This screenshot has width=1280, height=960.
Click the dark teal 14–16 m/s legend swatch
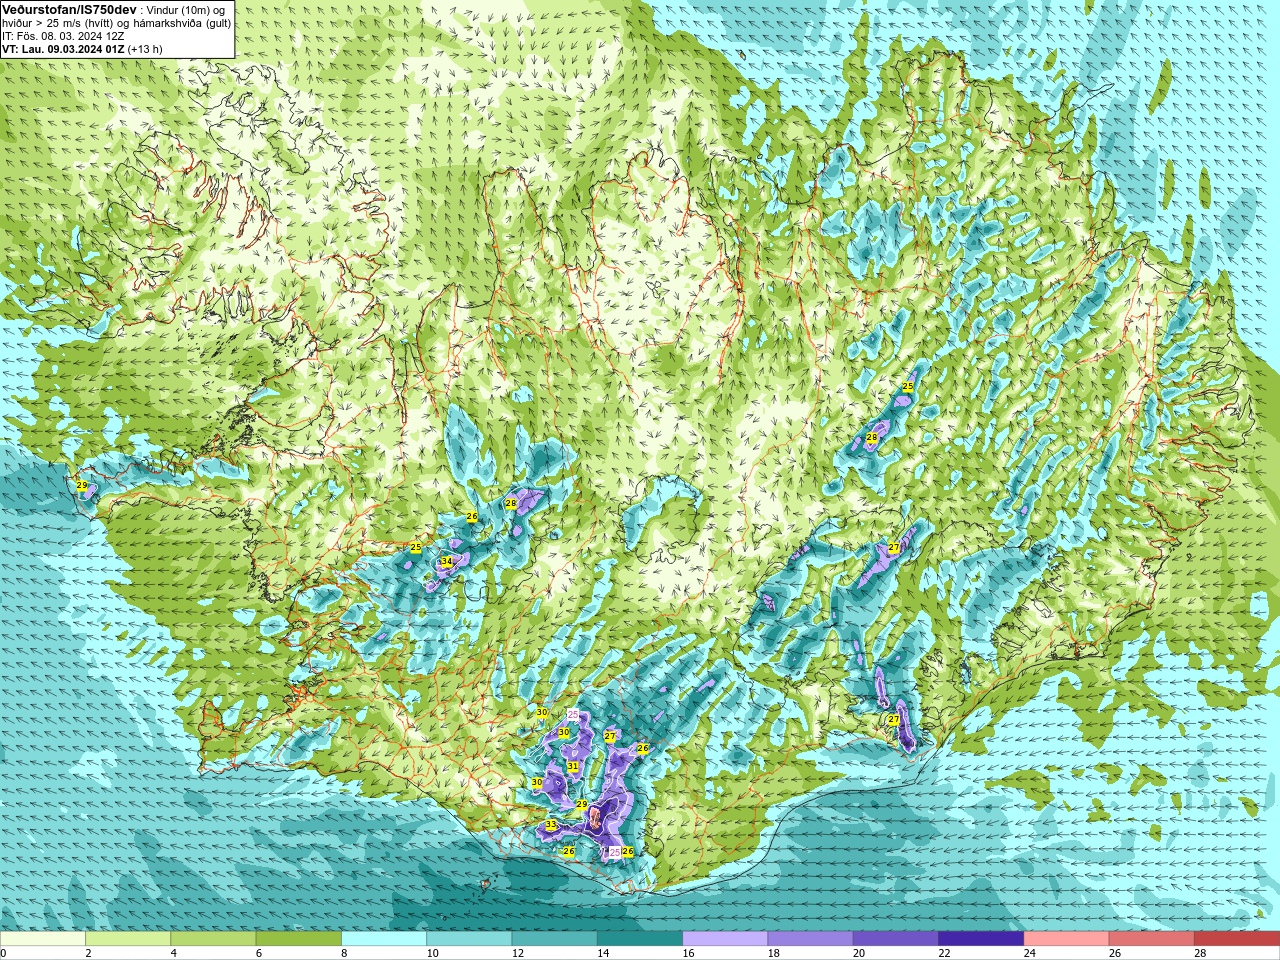point(640,939)
